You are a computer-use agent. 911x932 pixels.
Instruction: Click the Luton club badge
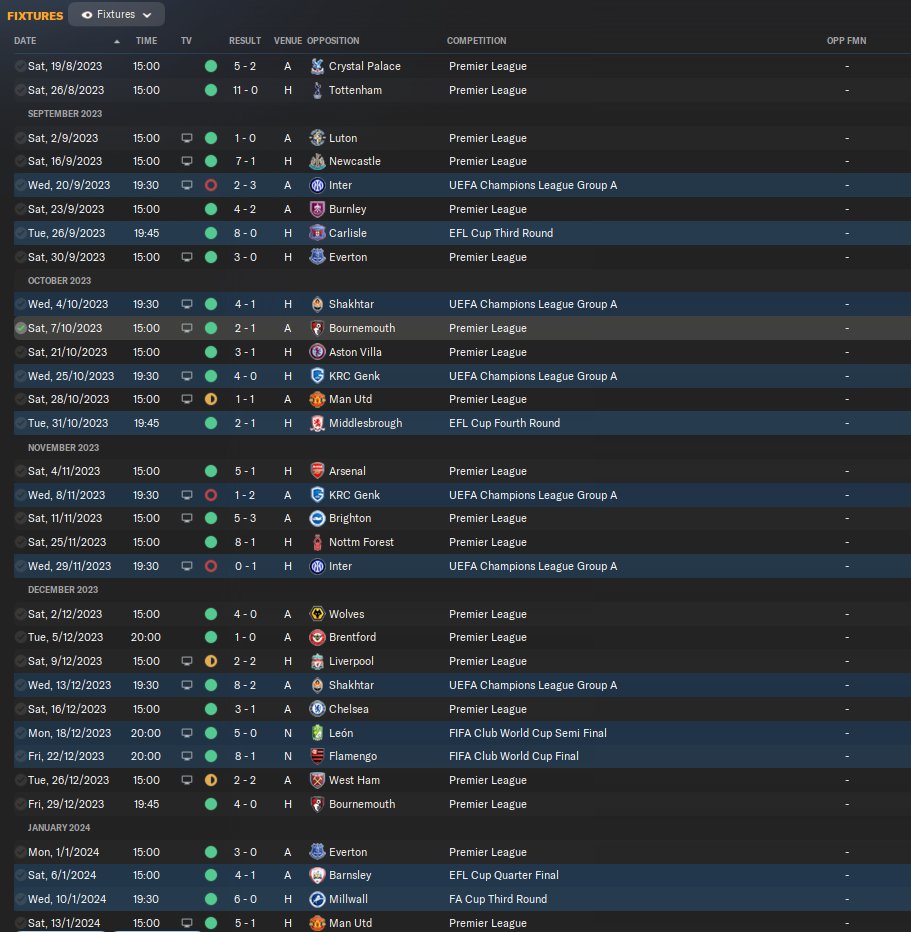tap(317, 138)
